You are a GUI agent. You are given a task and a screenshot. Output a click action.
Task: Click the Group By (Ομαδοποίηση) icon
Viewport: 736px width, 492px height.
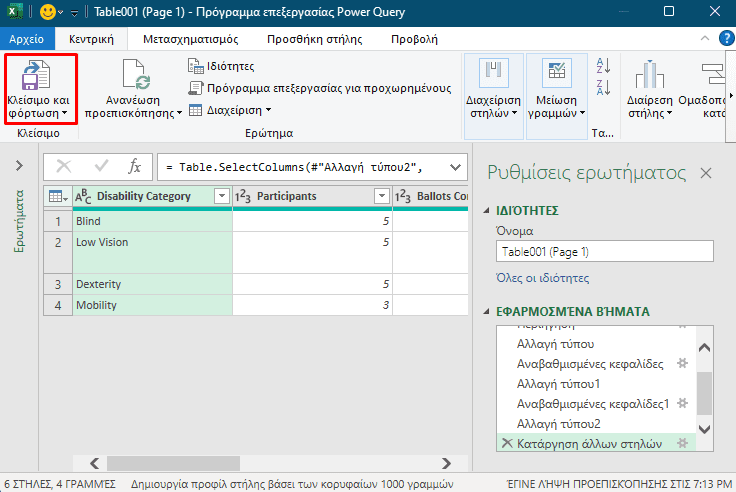click(x=713, y=74)
